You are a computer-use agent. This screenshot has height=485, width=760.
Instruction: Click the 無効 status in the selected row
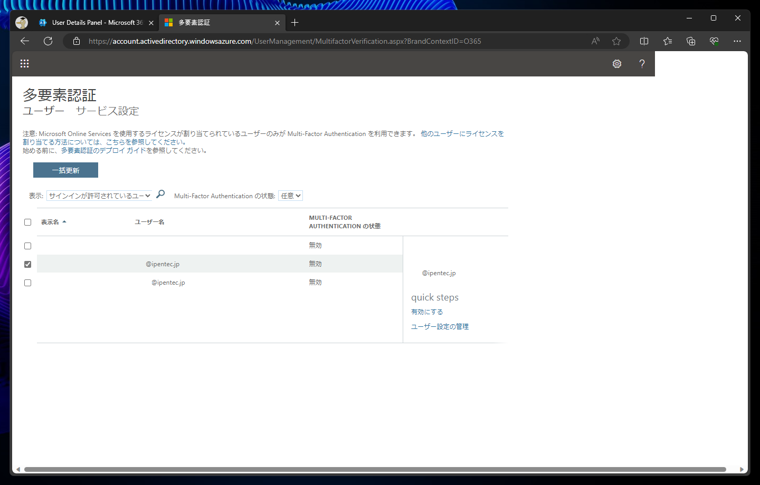tap(315, 264)
